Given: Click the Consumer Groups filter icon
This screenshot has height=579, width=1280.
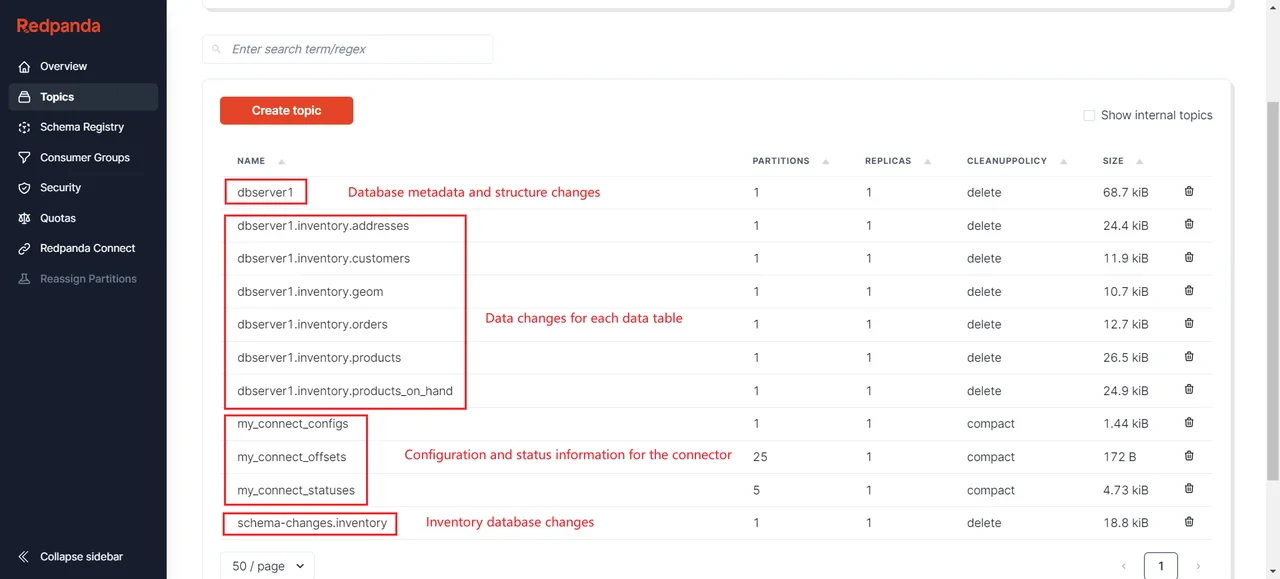Looking at the screenshot, I should click(25, 158).
